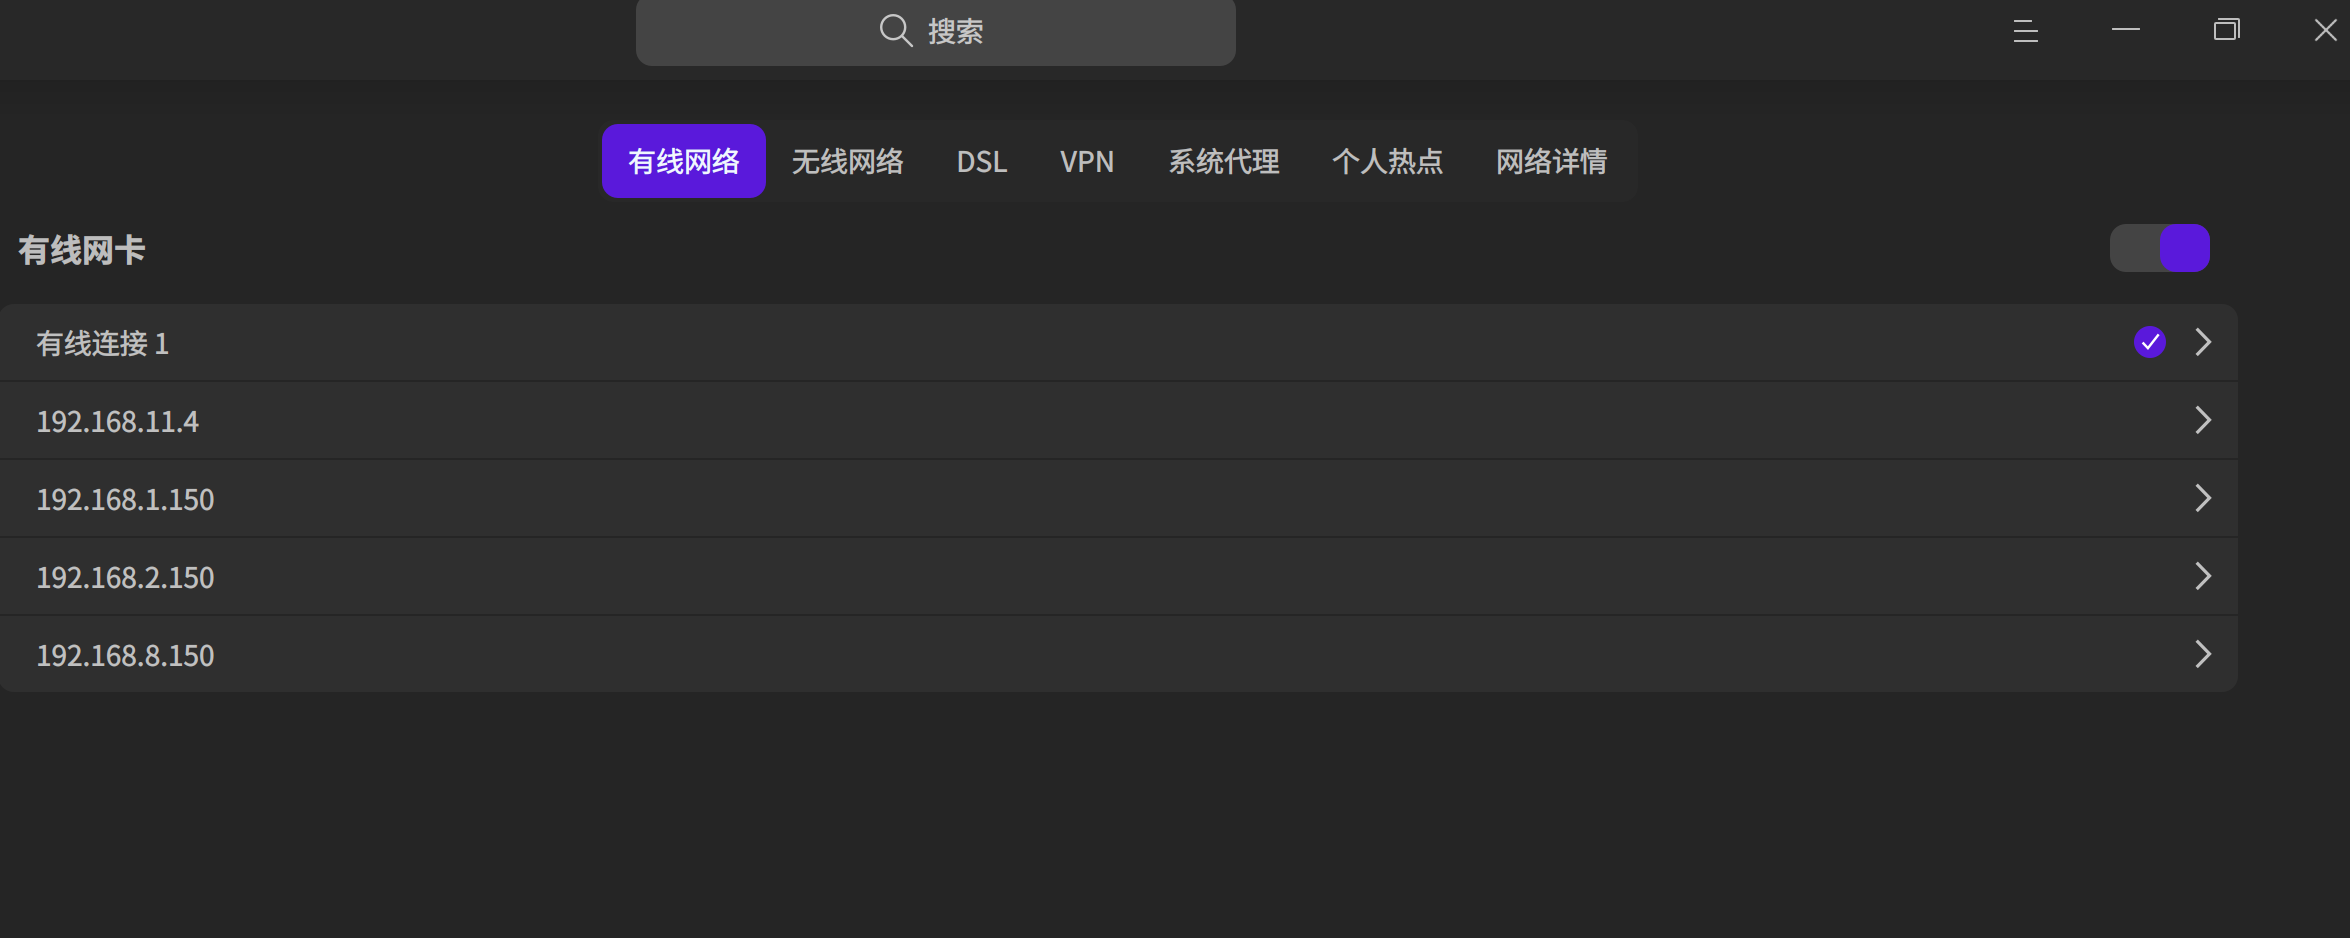Open details arrow for 192.168.8.150
The width and height of the screenshot is (2350, 938).
2202,654
